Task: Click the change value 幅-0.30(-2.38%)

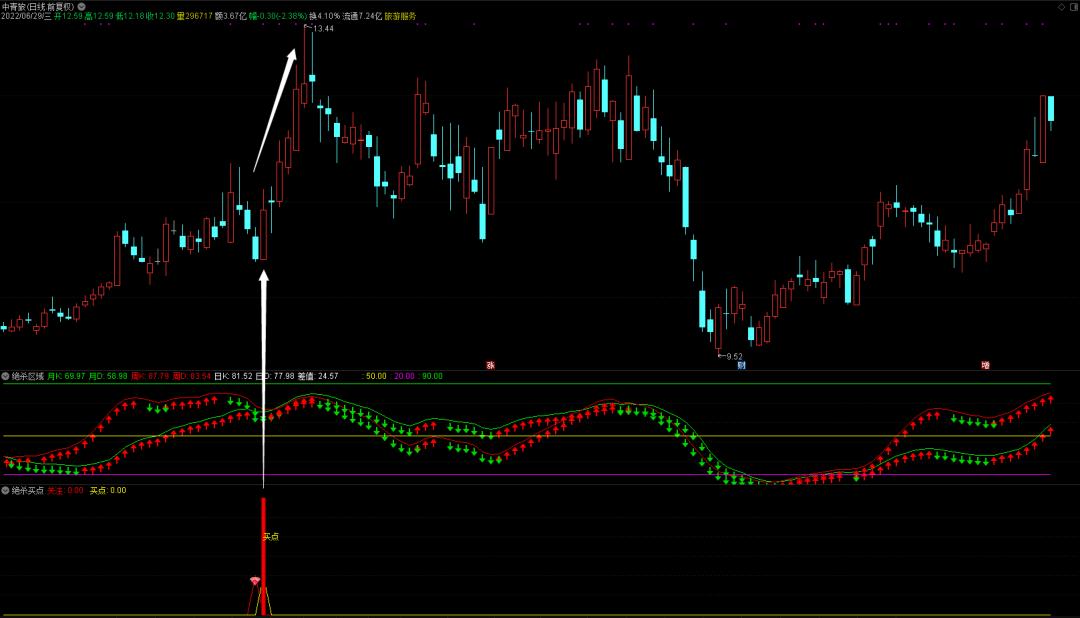Action: click(x=278, y=16)
